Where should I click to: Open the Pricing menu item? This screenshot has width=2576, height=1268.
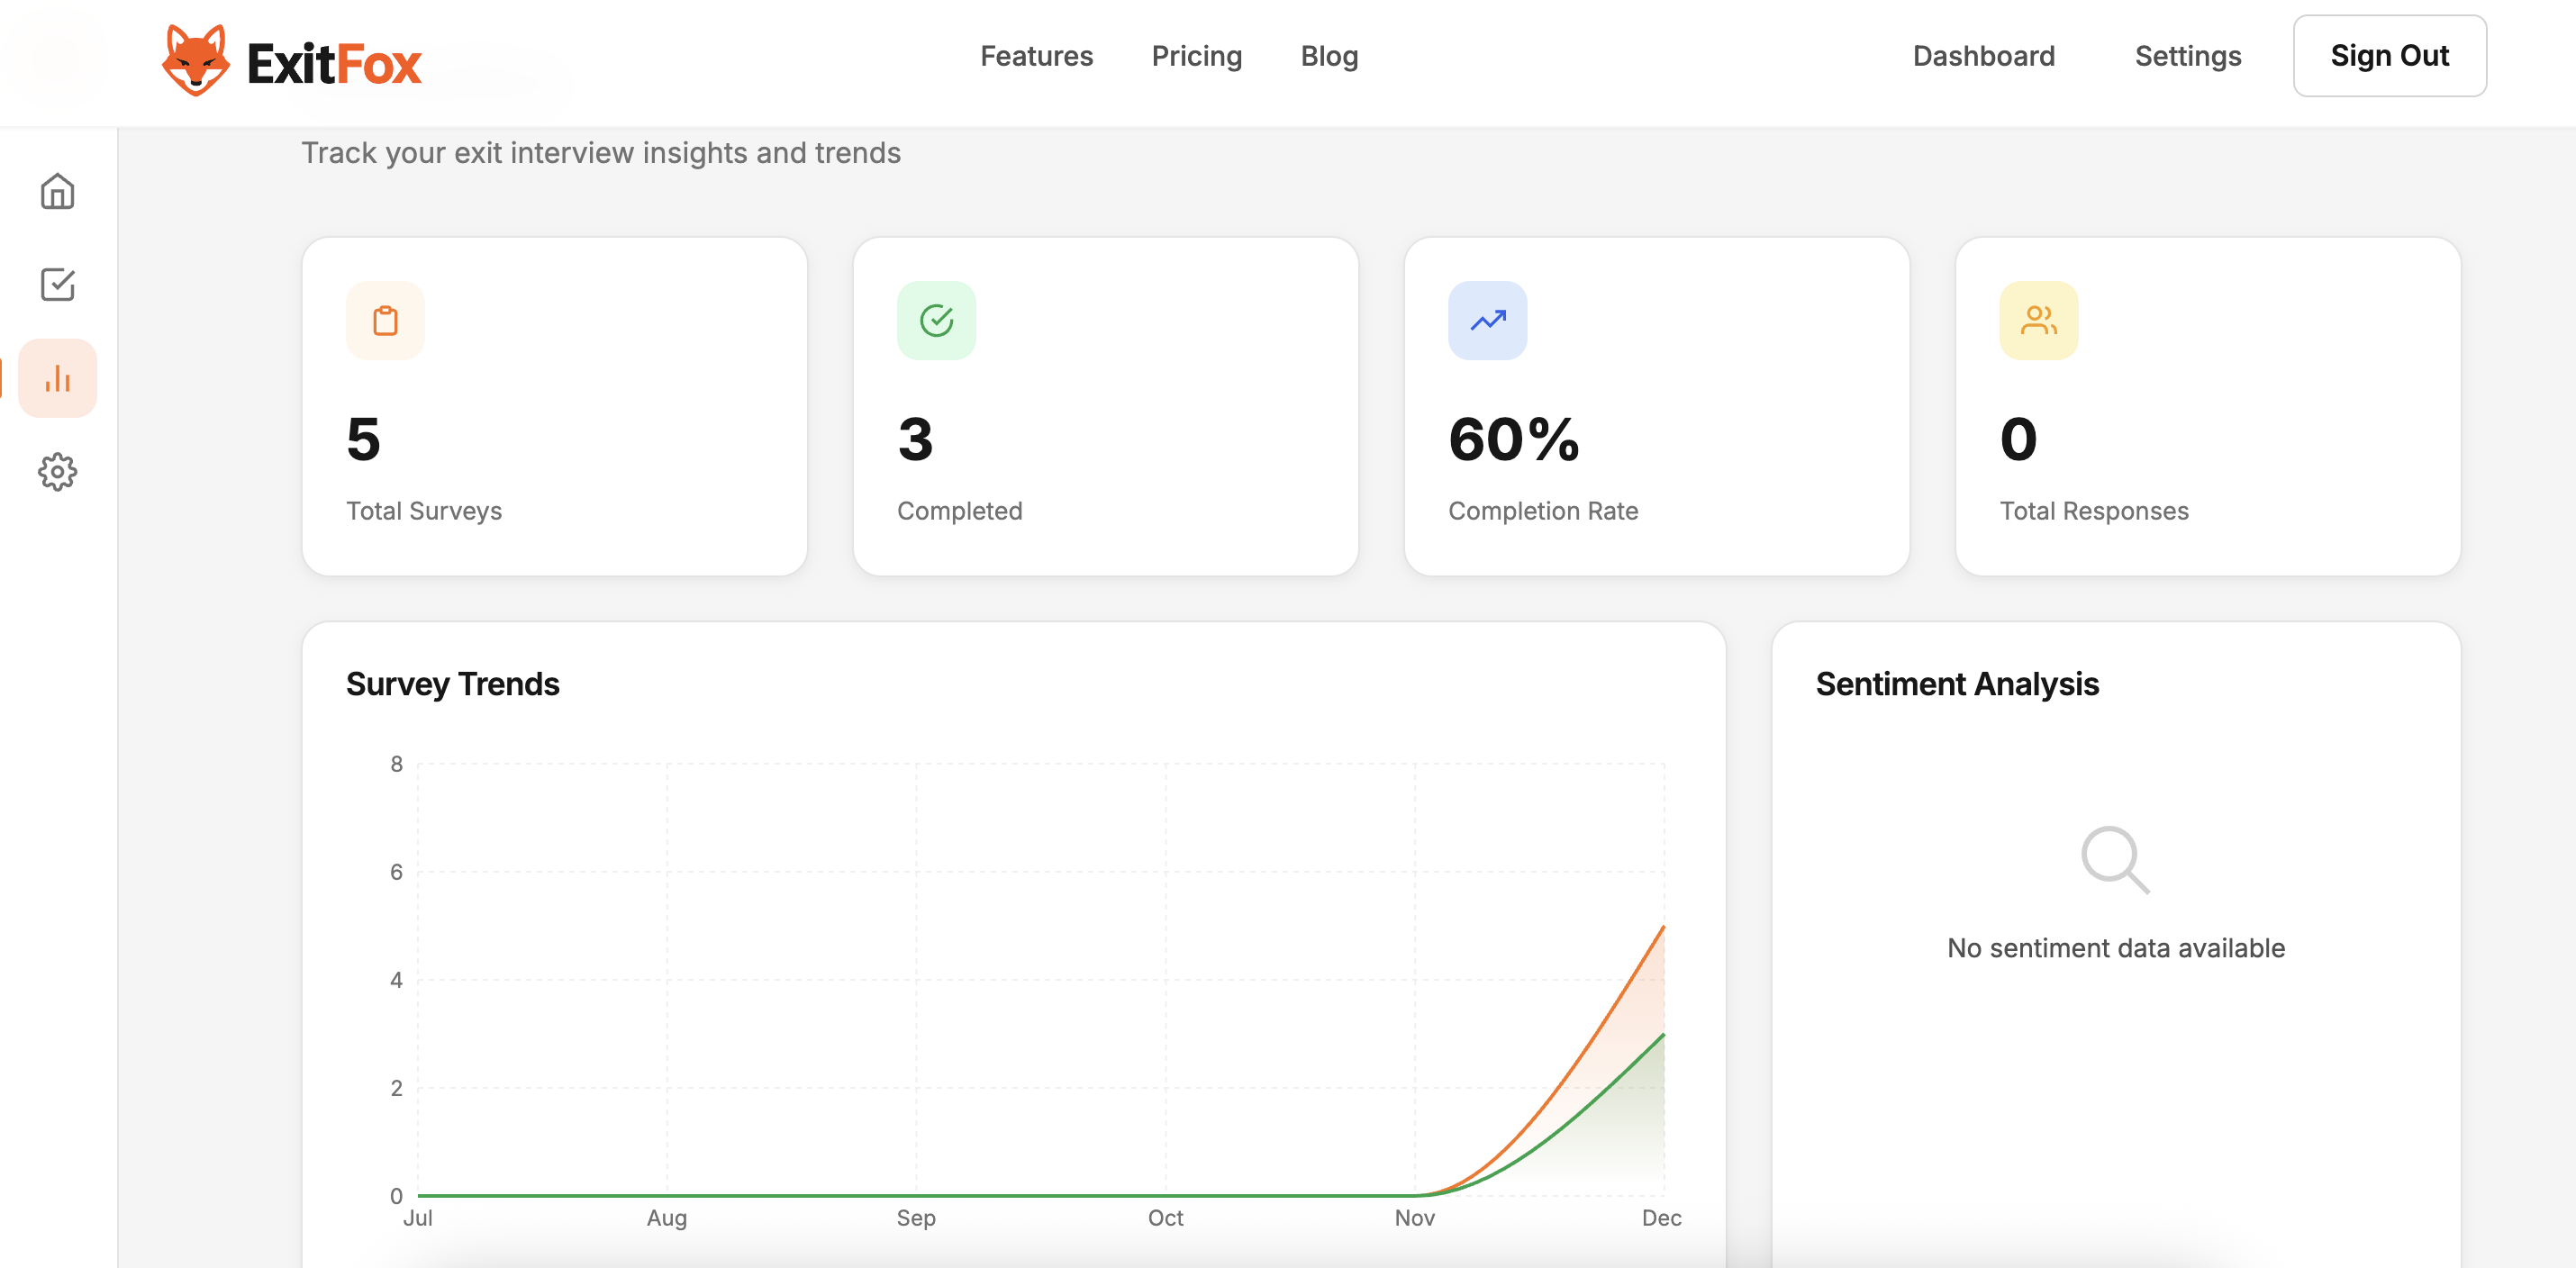coord(1196,56)
